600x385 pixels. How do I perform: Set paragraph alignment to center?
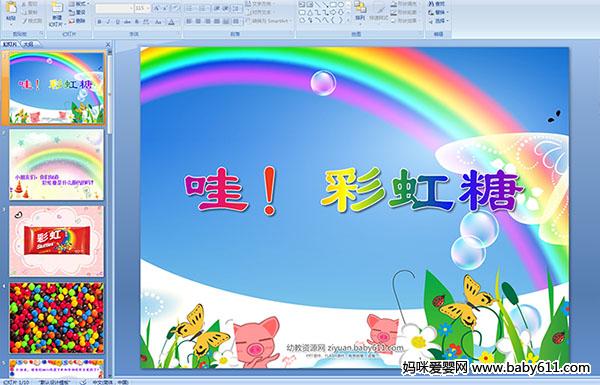tap(198, 21)
